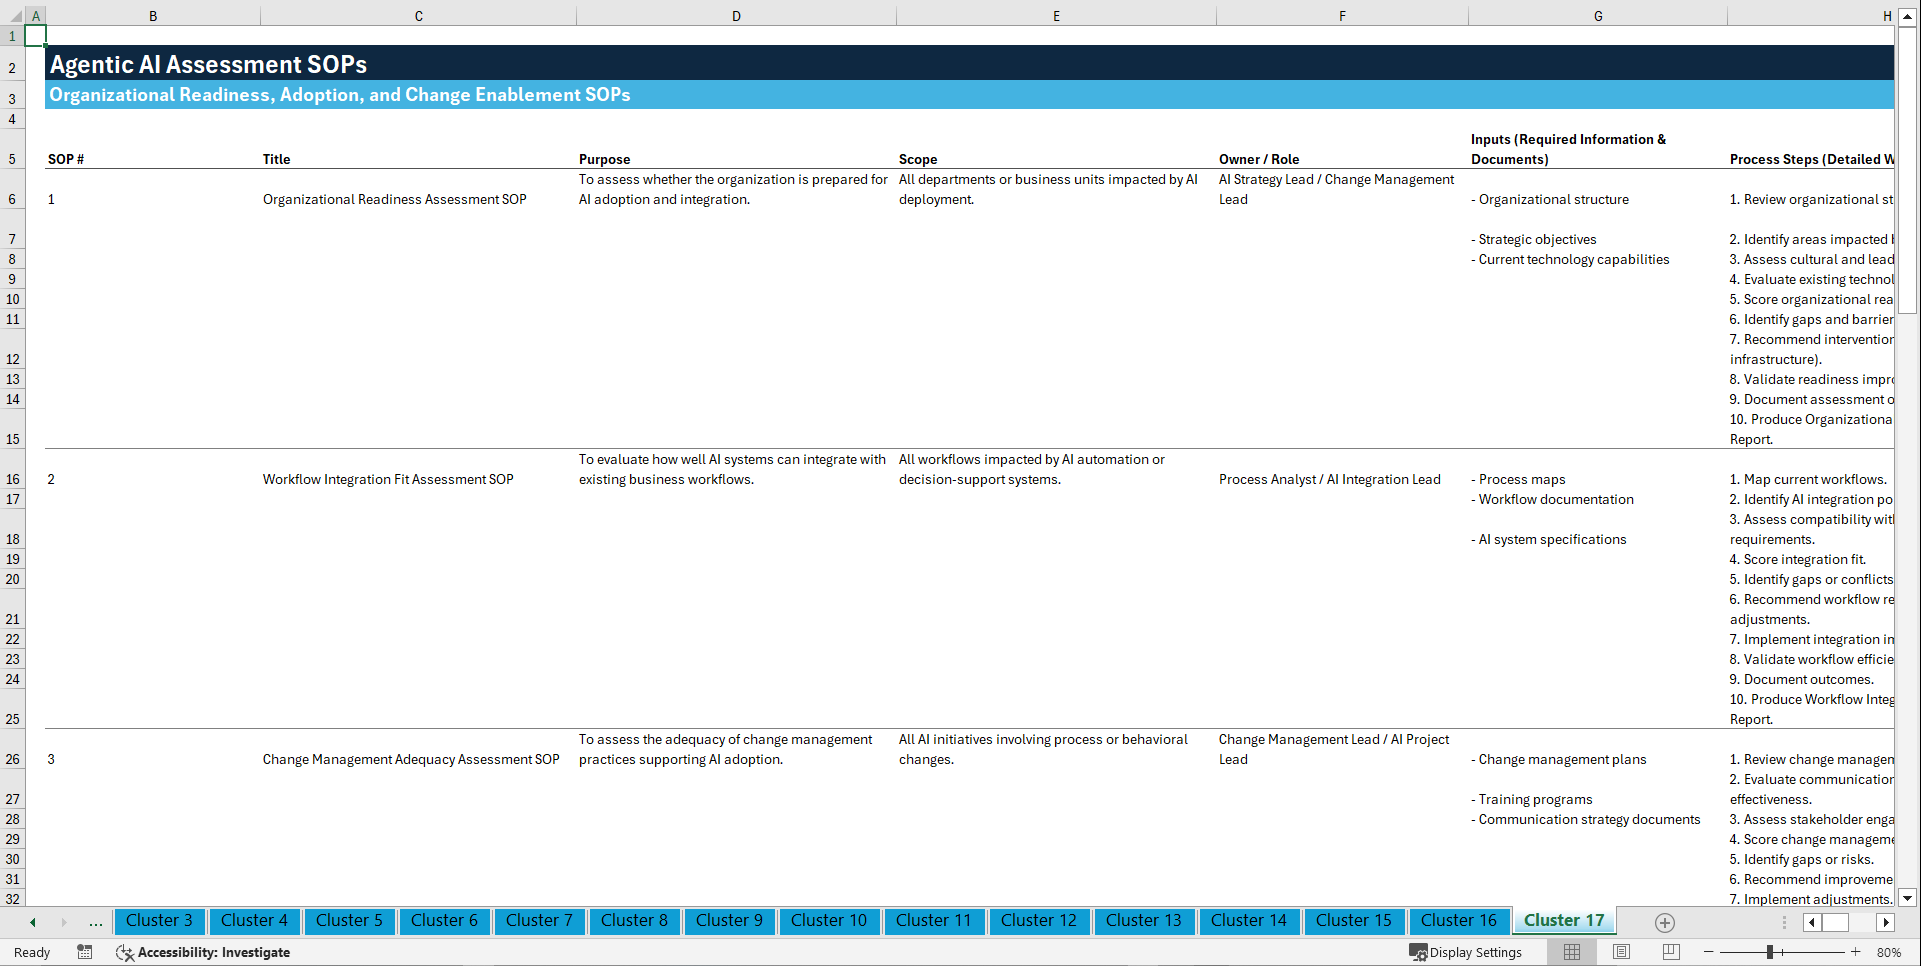Open the Cluster 13 worksheet tab
This screenshot has width=1921, height=966.
pyautogui.click(x=1144, y=921)
